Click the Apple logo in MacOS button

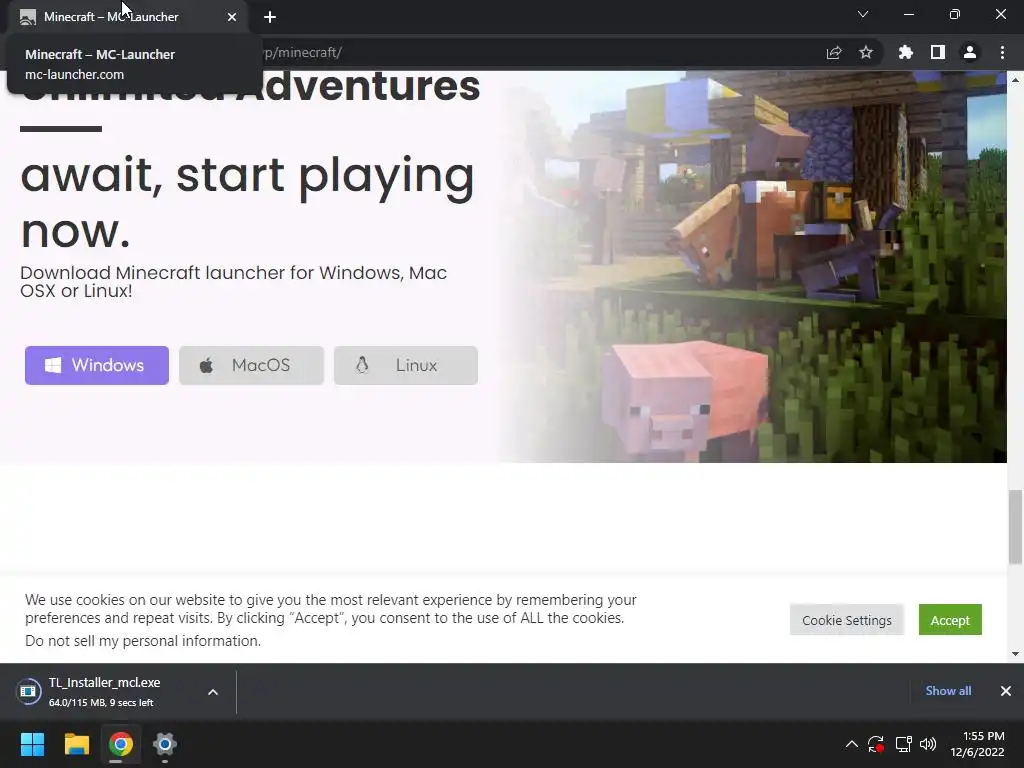(206, 365)
